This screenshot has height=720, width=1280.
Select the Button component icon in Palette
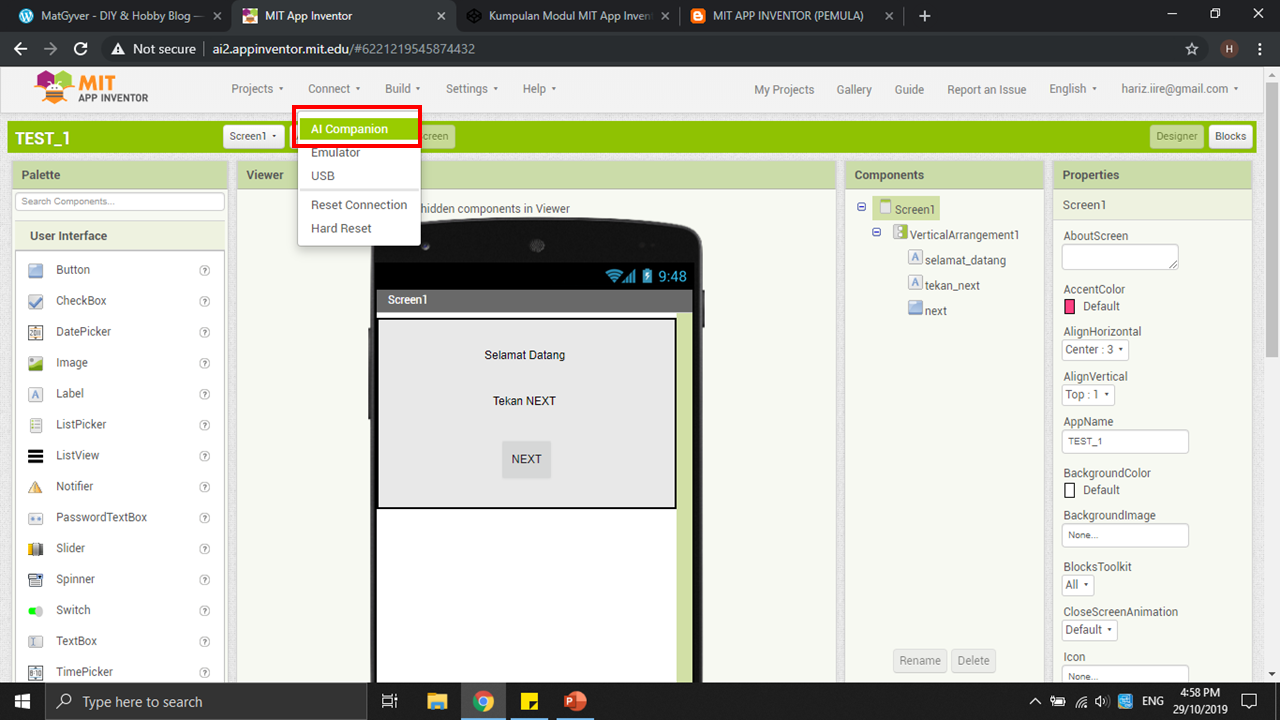tap(36, 270)
